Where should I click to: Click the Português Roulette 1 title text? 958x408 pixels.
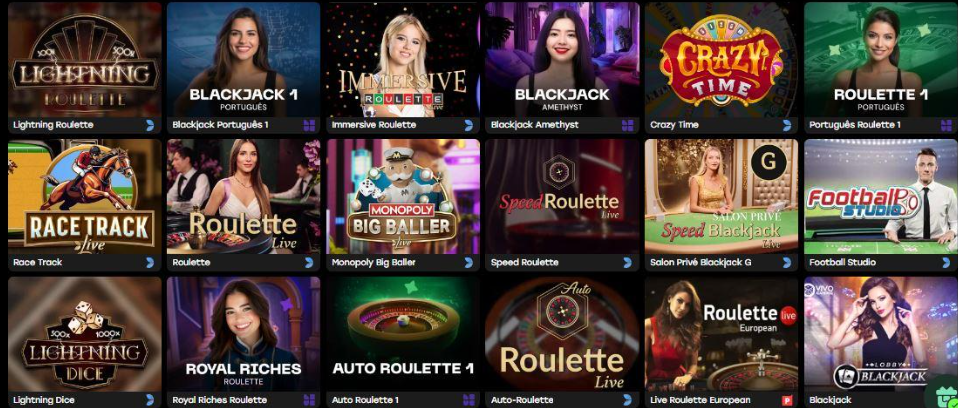point(855,125)
